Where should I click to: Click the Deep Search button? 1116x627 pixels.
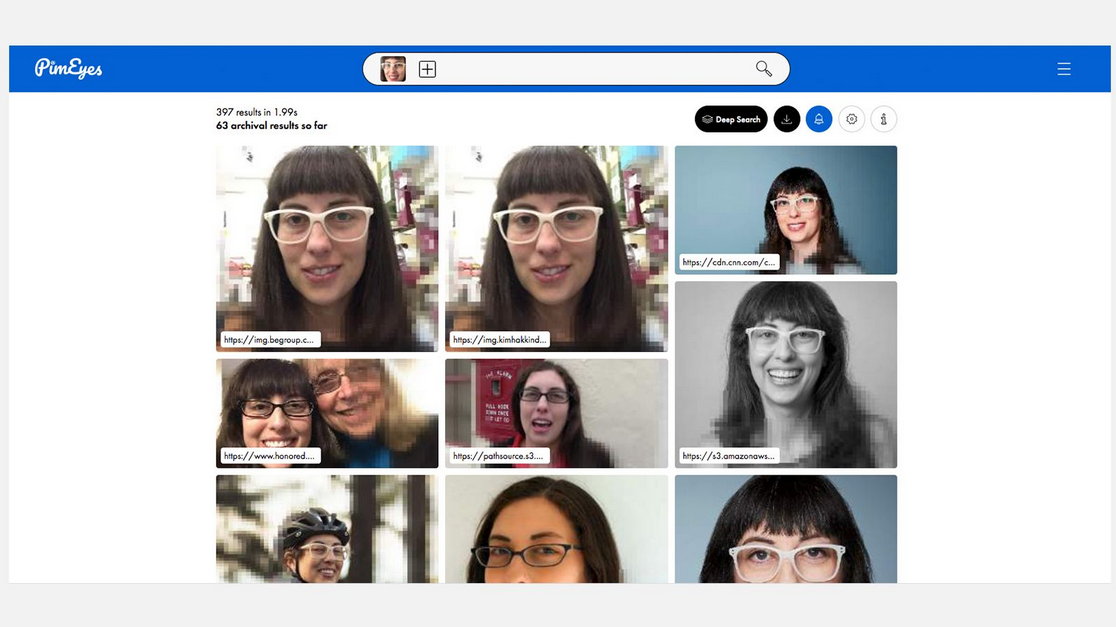click(x=731, y=119)
